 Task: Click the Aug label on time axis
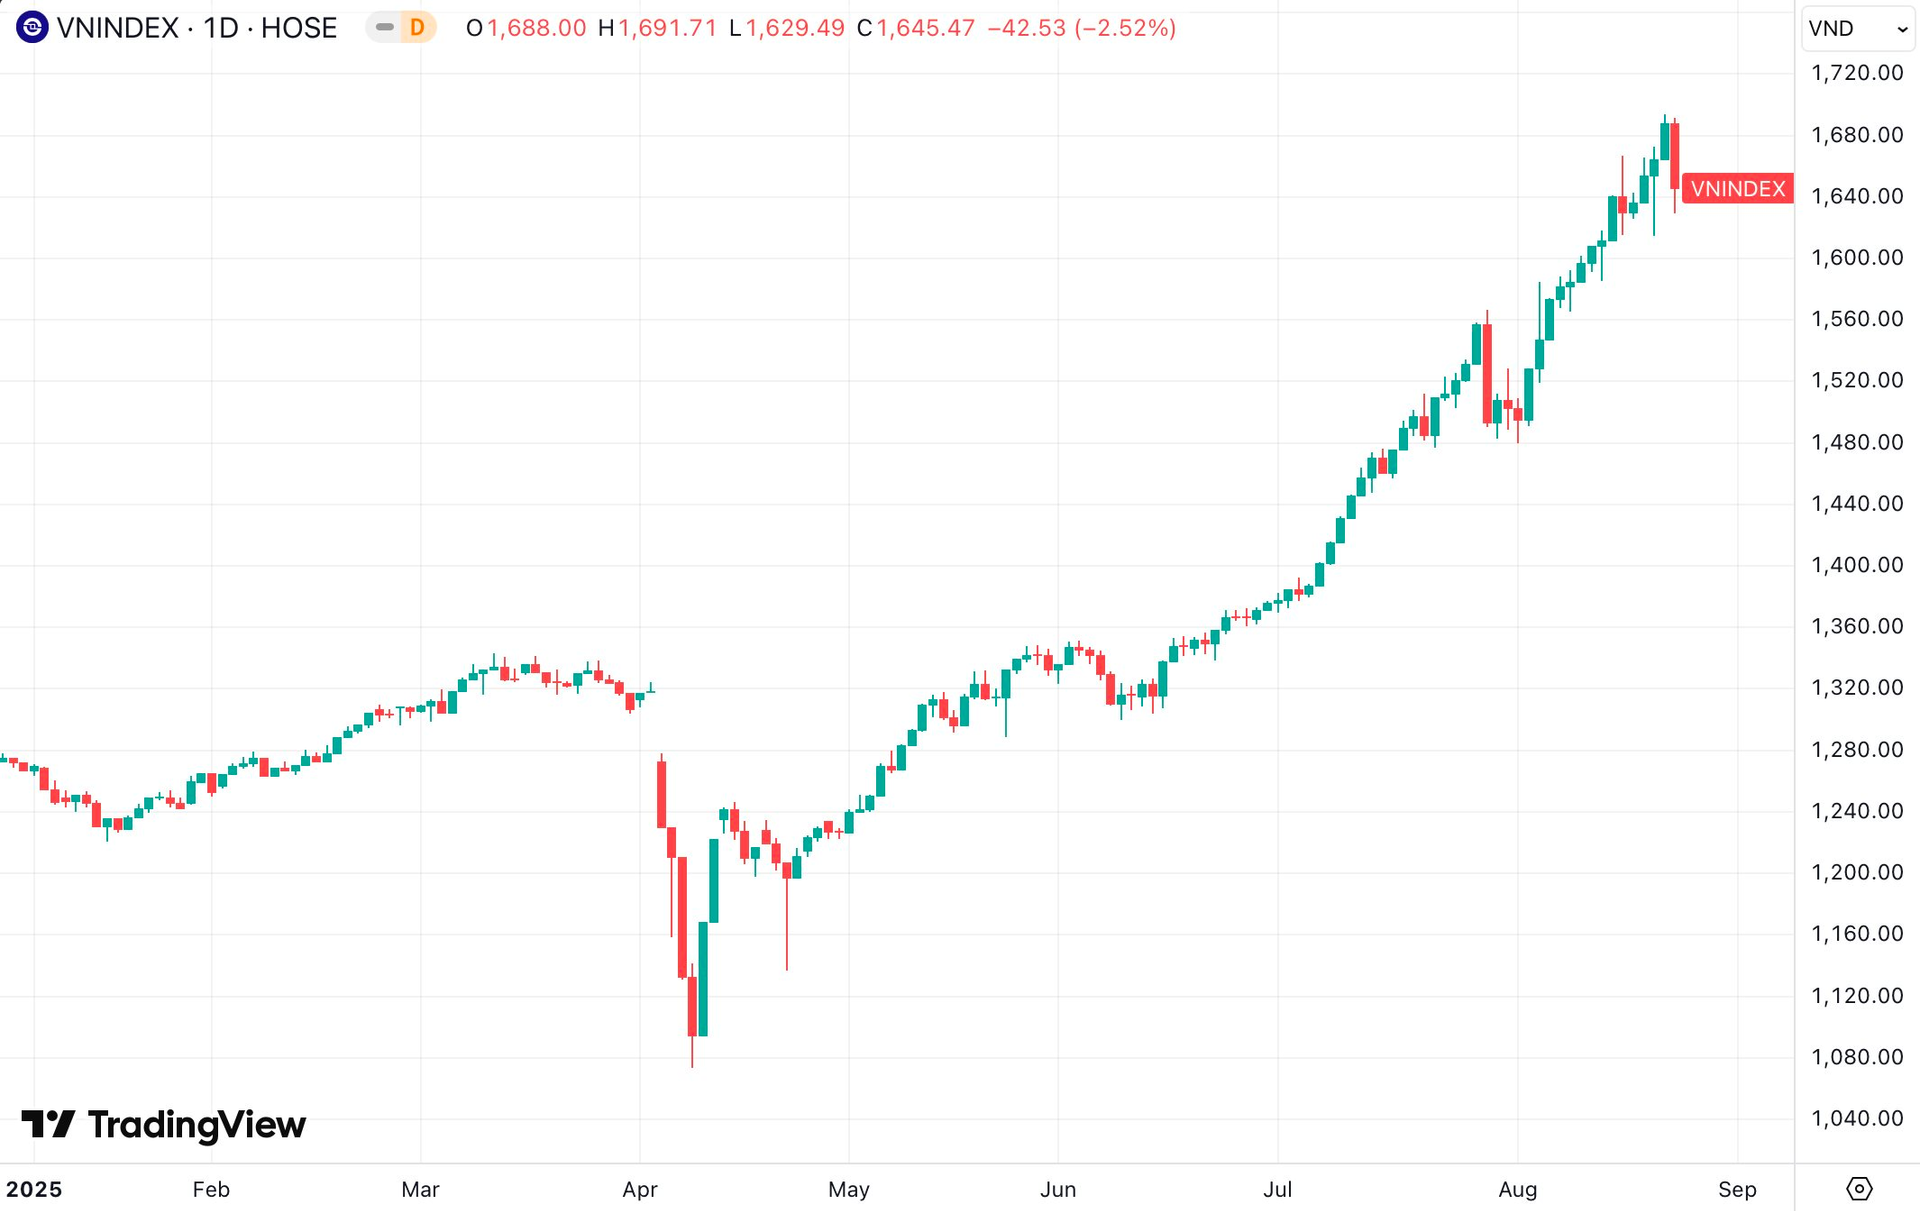pos(1517,1189)
